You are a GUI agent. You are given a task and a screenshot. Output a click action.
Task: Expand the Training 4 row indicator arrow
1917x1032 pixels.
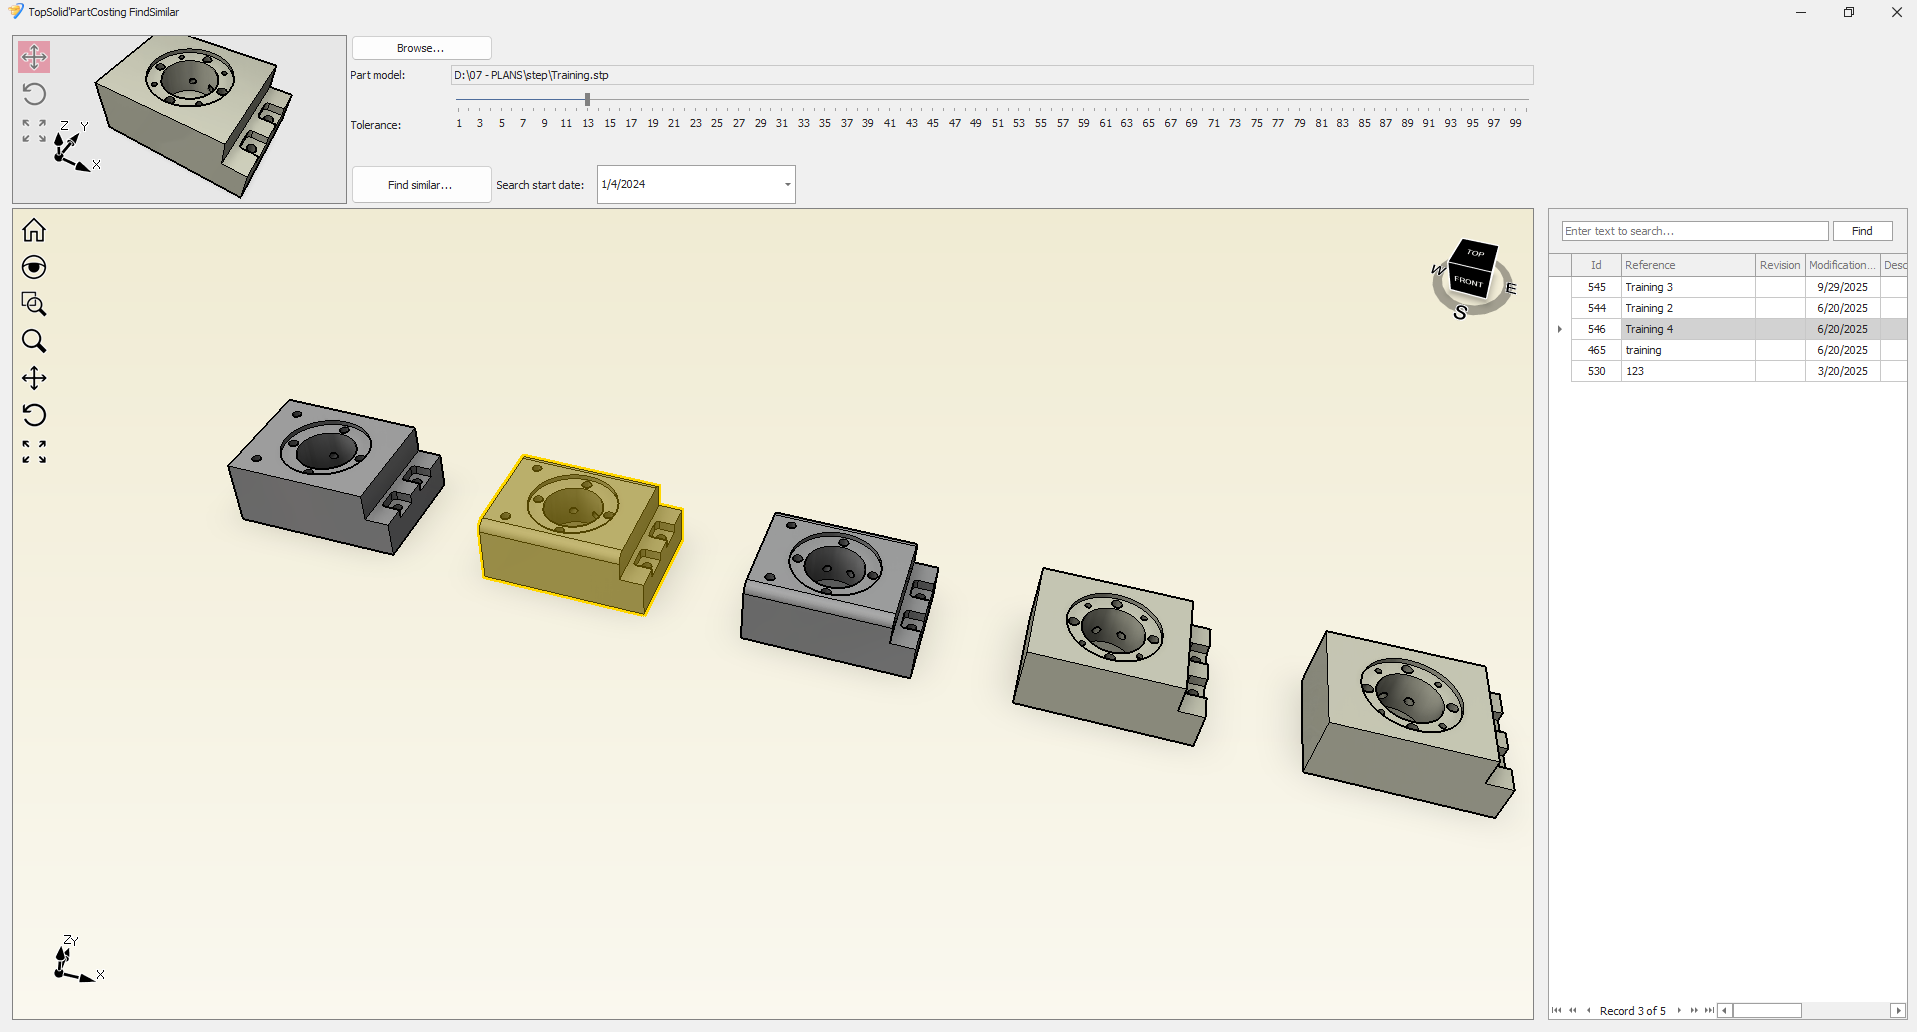pyautogui.click(x=1560, y=329)
